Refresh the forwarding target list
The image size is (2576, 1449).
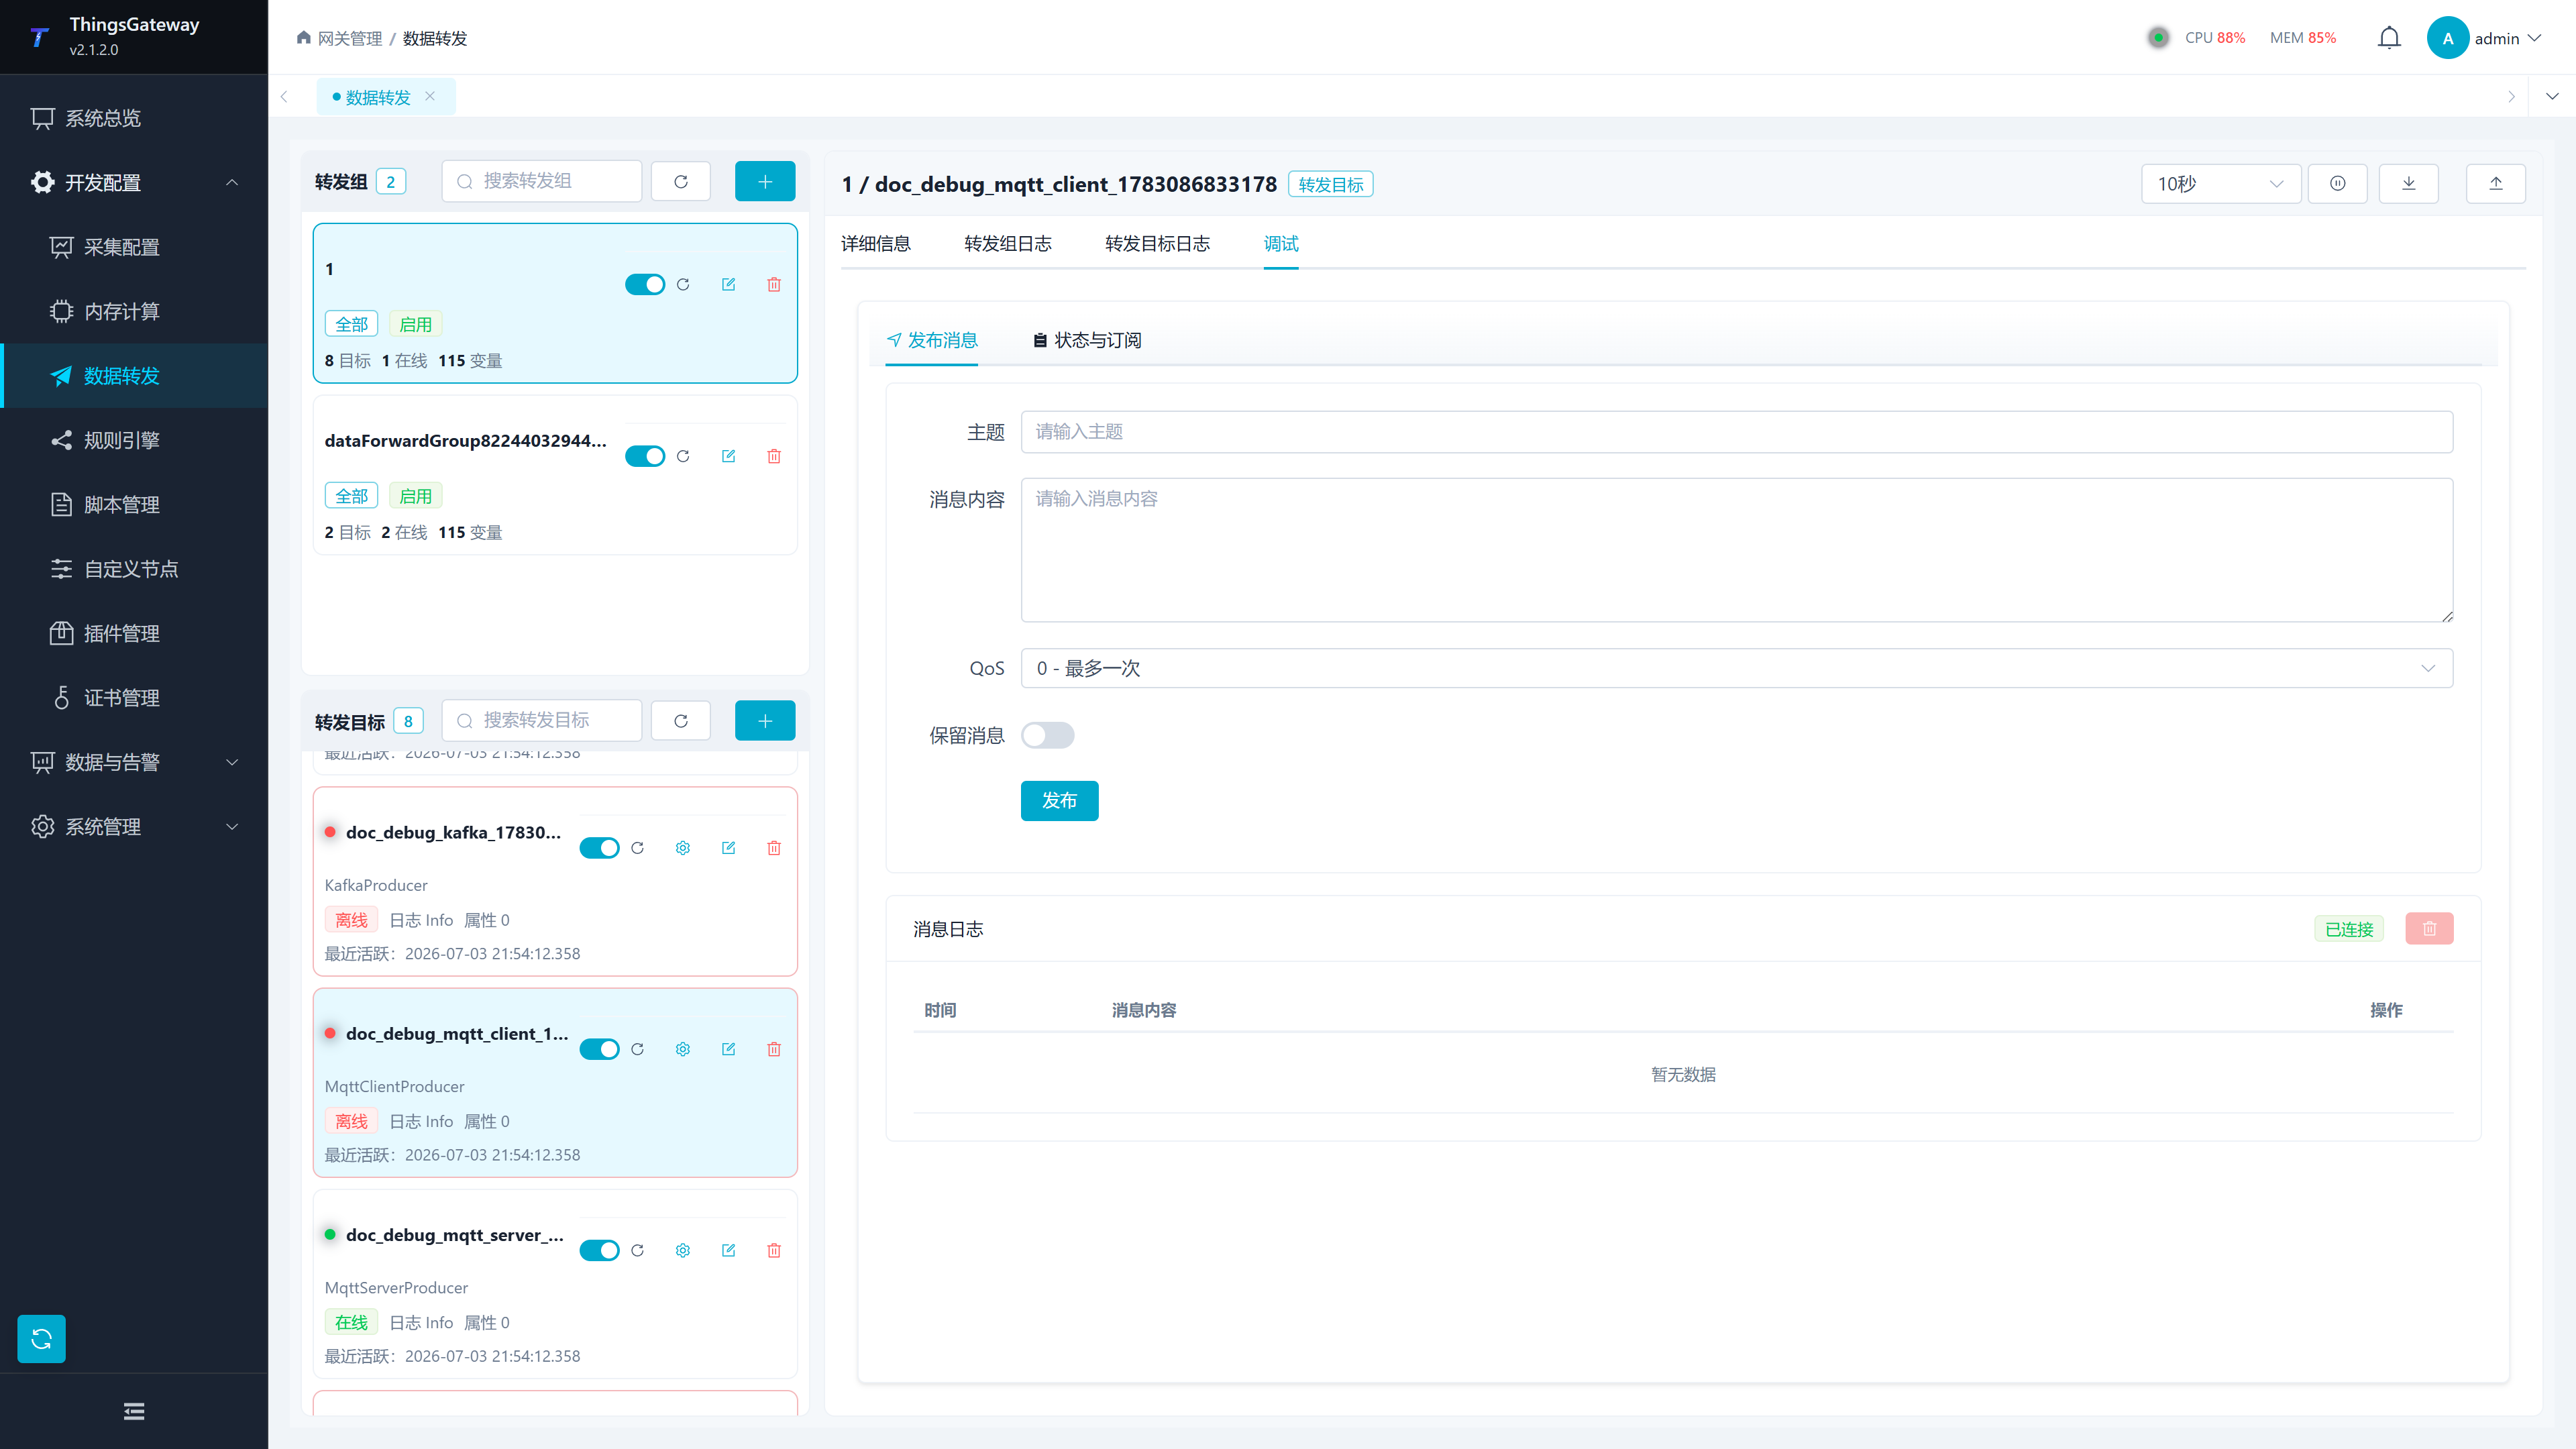click(x=681, y=720)
